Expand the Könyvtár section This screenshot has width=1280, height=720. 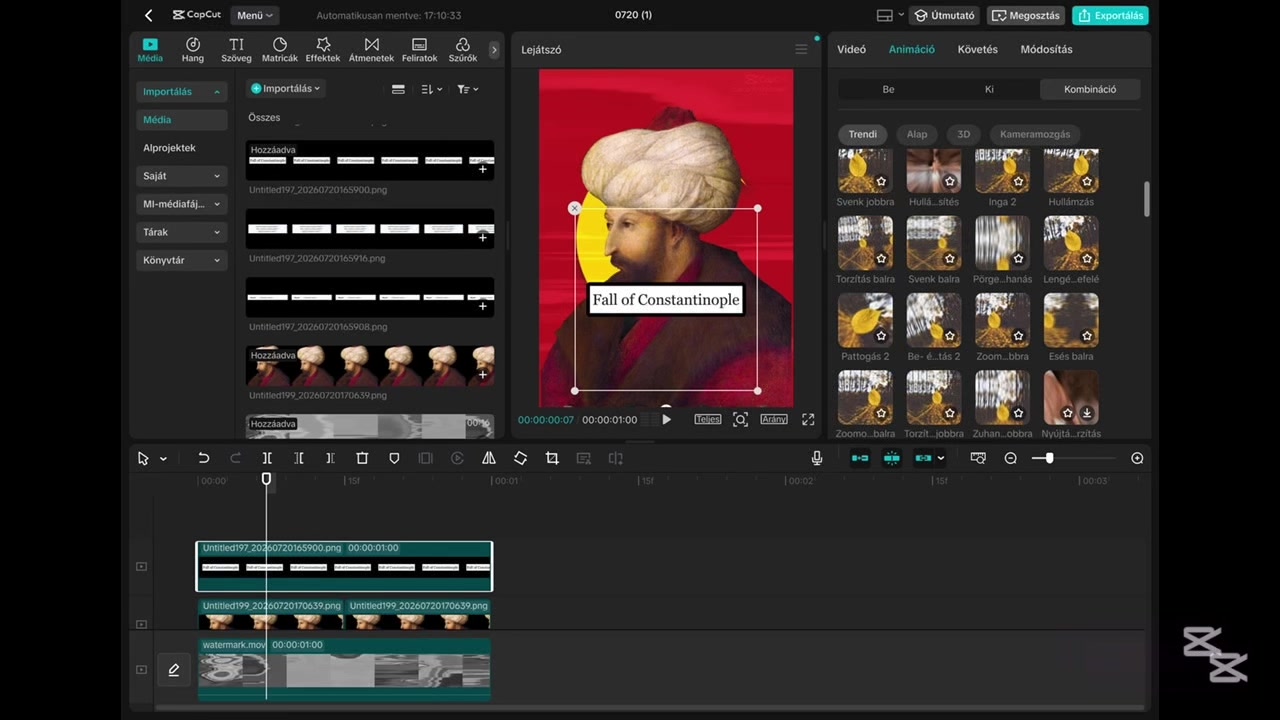tap(182, 260)
